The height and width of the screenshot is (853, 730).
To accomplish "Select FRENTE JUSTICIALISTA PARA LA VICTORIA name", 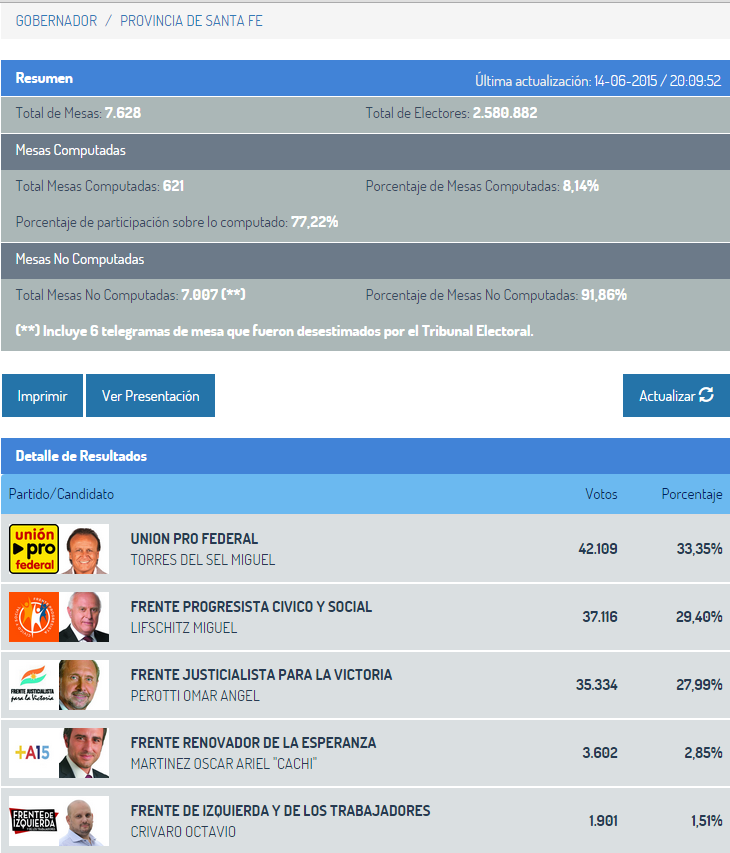I will point(261,675).
